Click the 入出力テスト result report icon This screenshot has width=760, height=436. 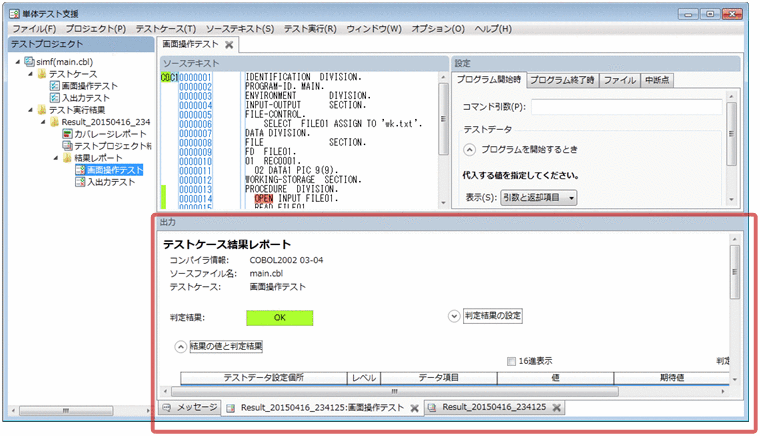click(x=80, y=182)
